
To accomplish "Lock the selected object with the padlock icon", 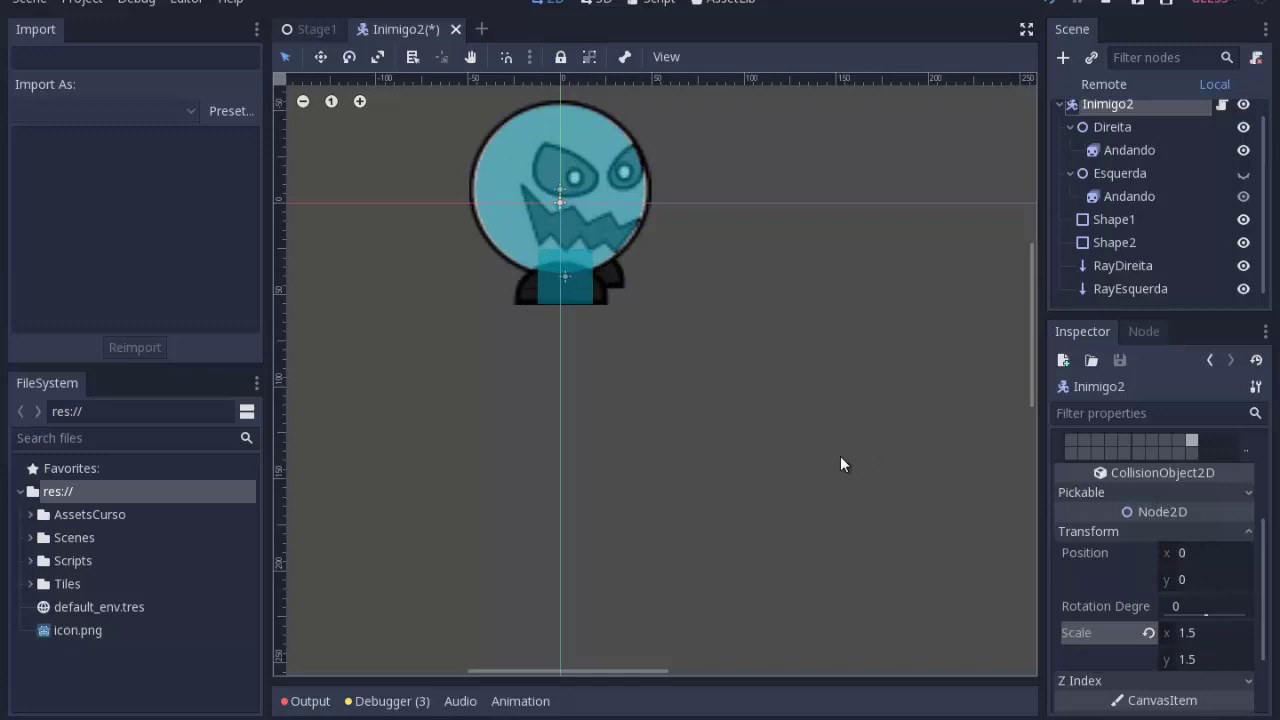I will click(560, 57).
